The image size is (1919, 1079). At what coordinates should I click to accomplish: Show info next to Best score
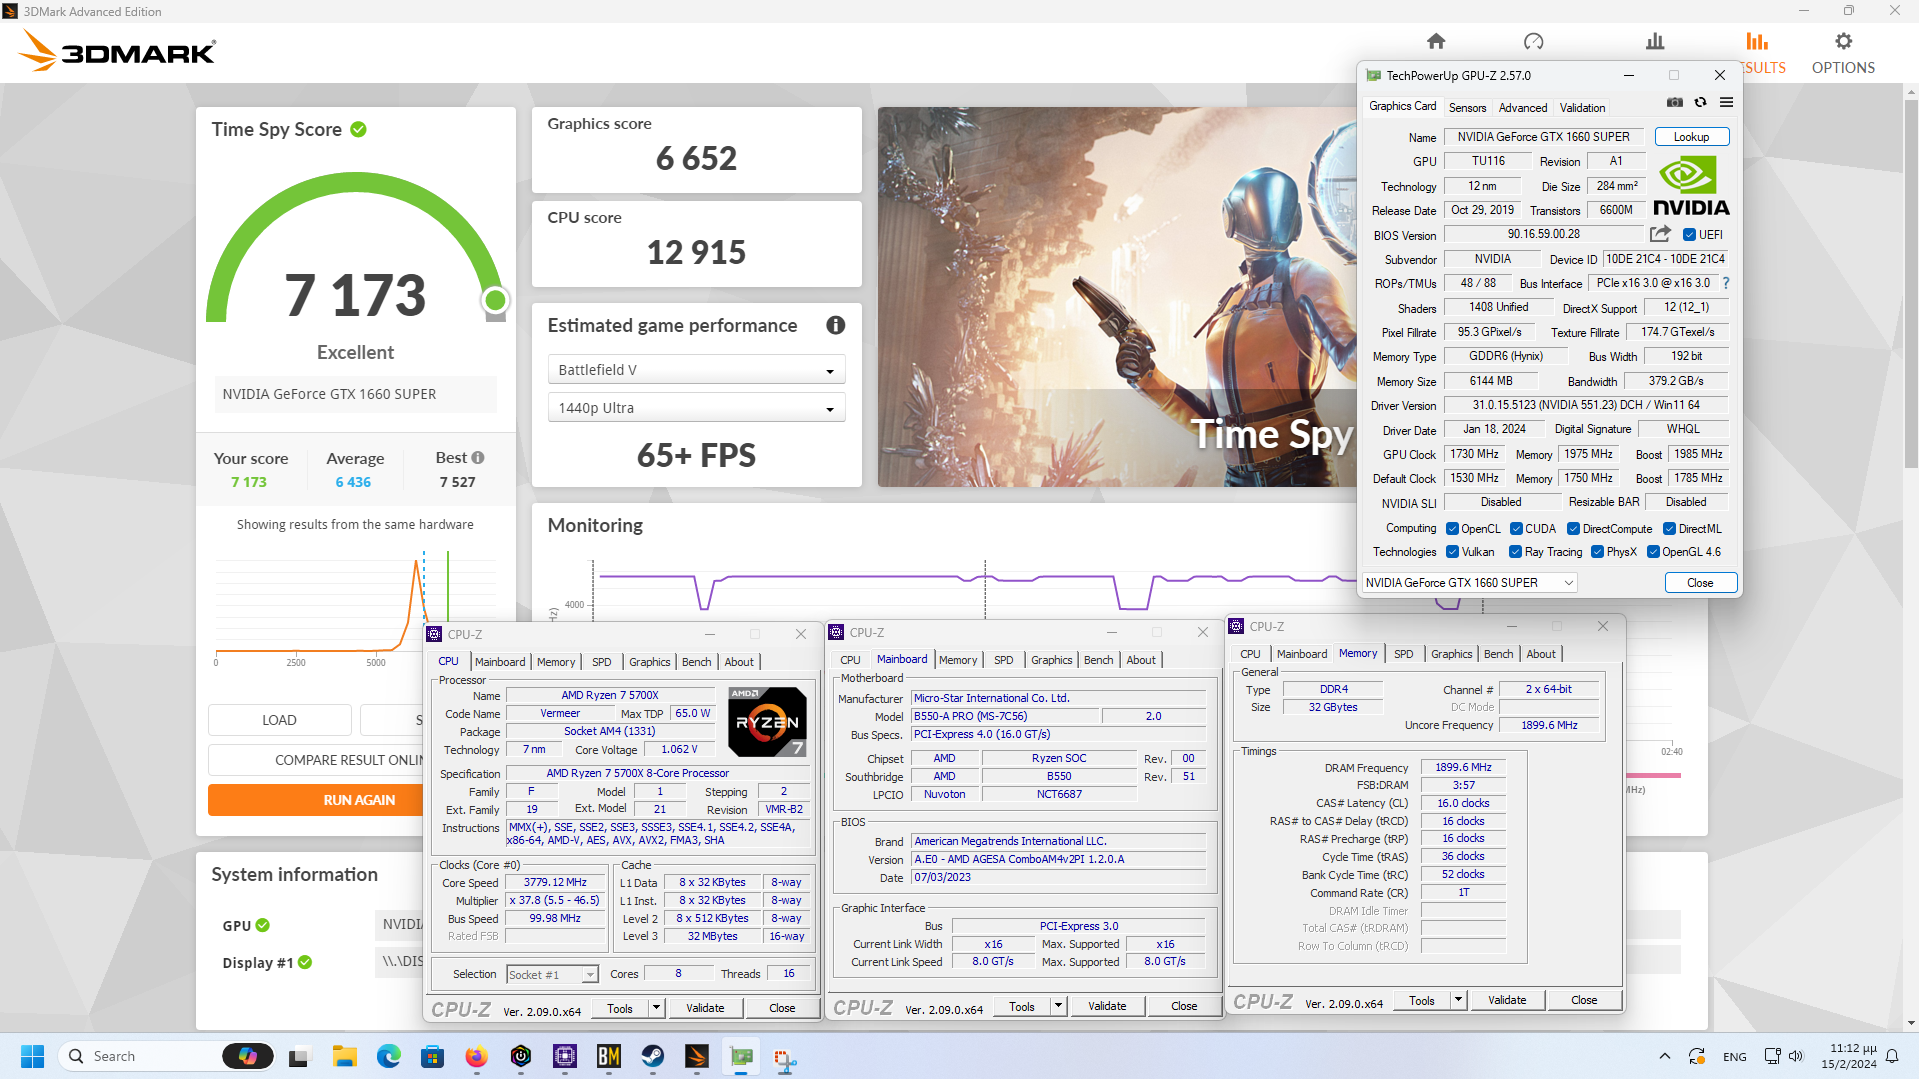478,458
